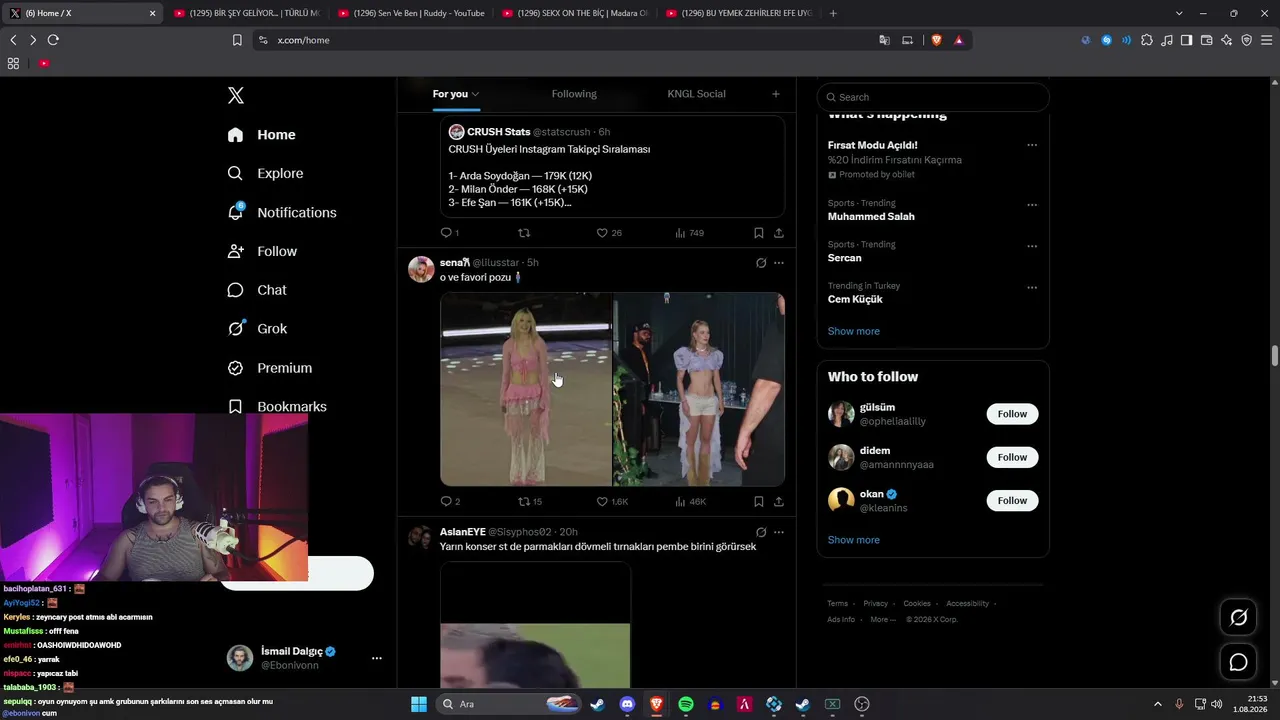Bookmark this page in the address bar
1280x720 pixels.
pyautogui.click(x=237, y=40)
